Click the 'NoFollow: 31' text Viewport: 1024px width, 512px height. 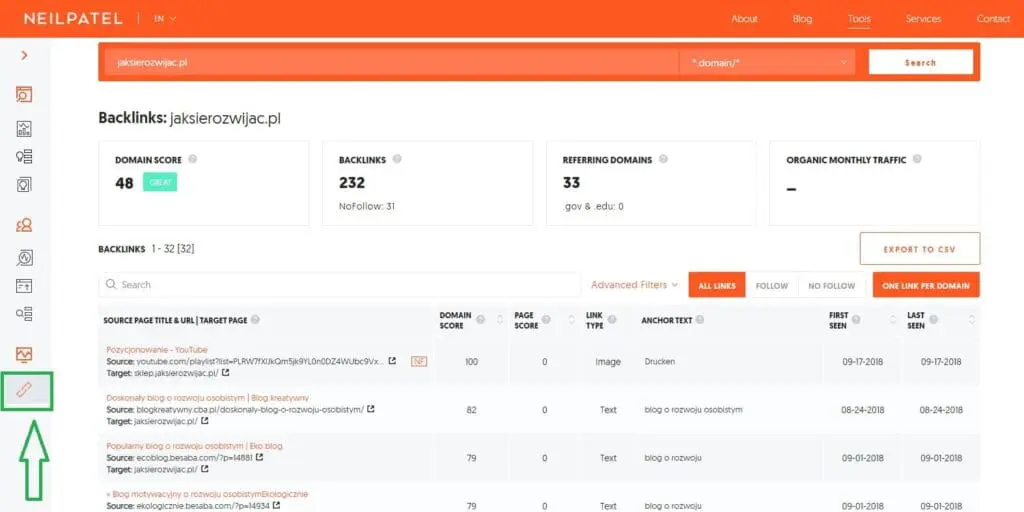tap(367, 206)
